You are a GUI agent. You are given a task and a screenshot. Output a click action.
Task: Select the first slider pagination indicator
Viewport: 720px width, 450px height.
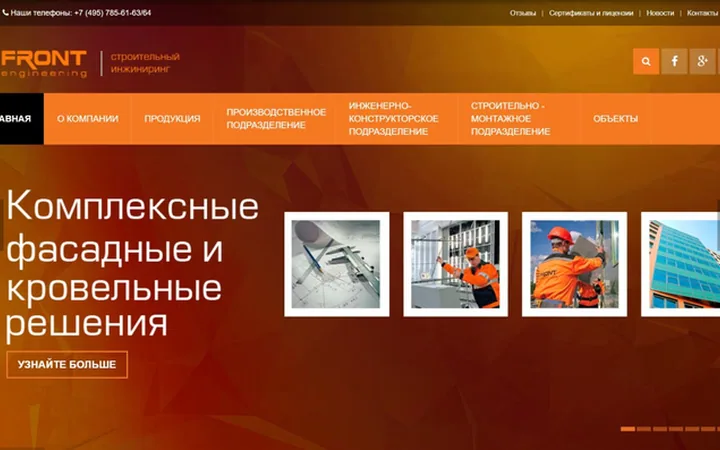pos(628,429)
